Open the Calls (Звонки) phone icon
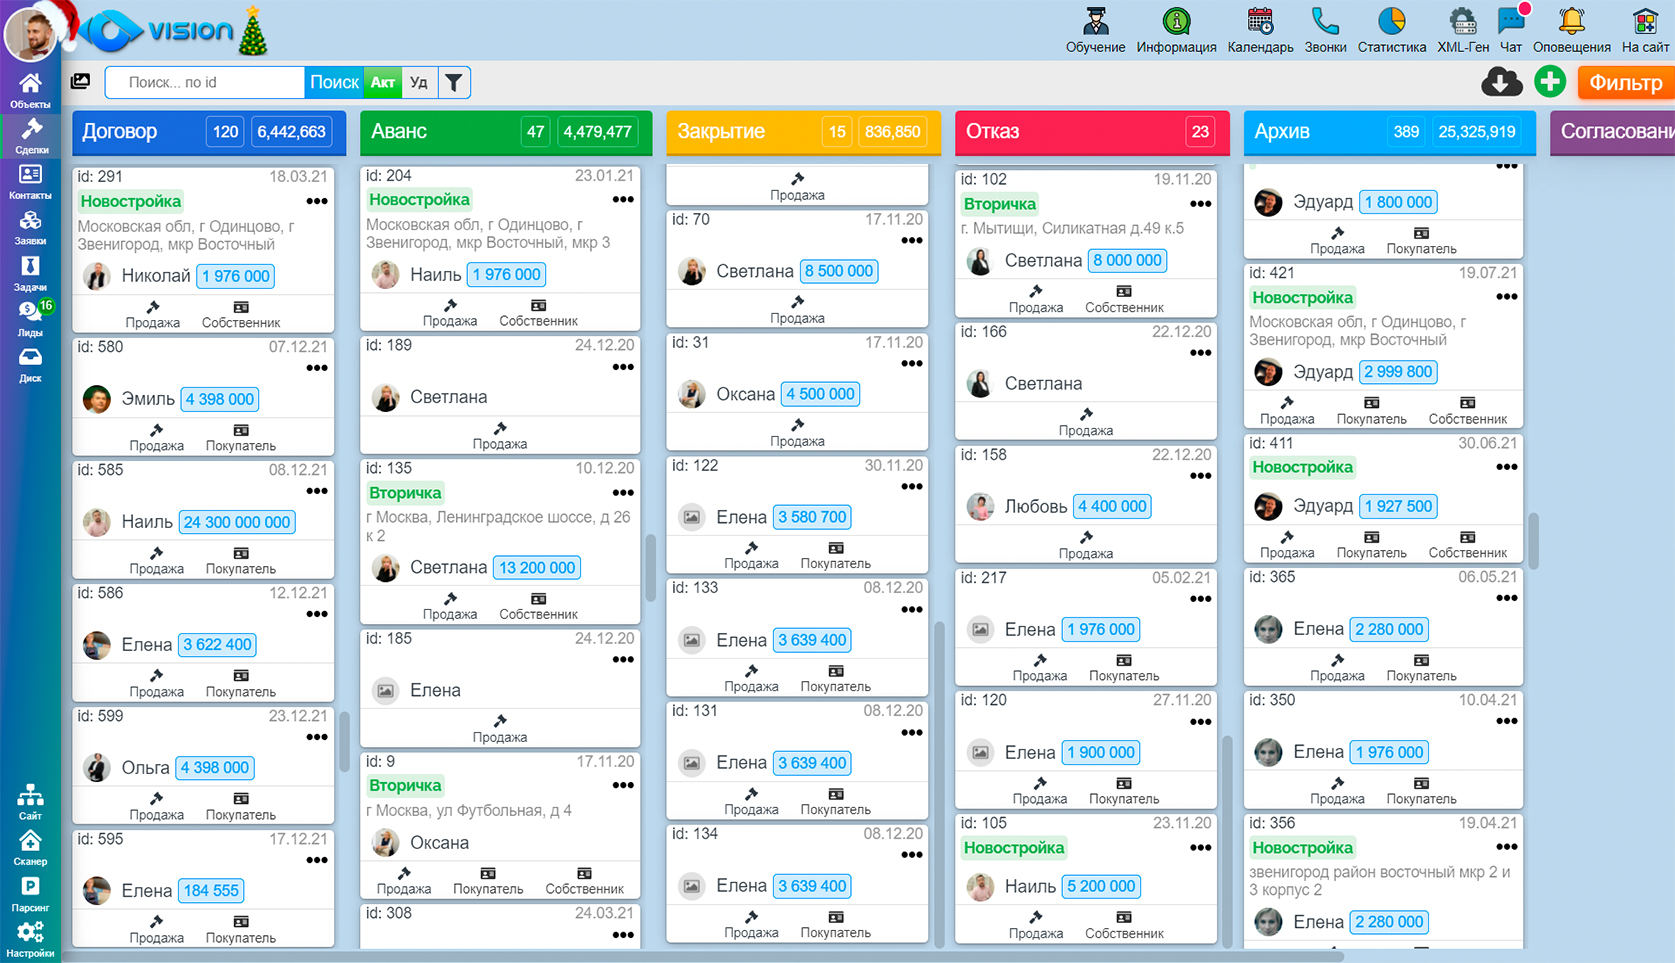This screenshot has width=1675, height=963. [x=1325, y=22]
